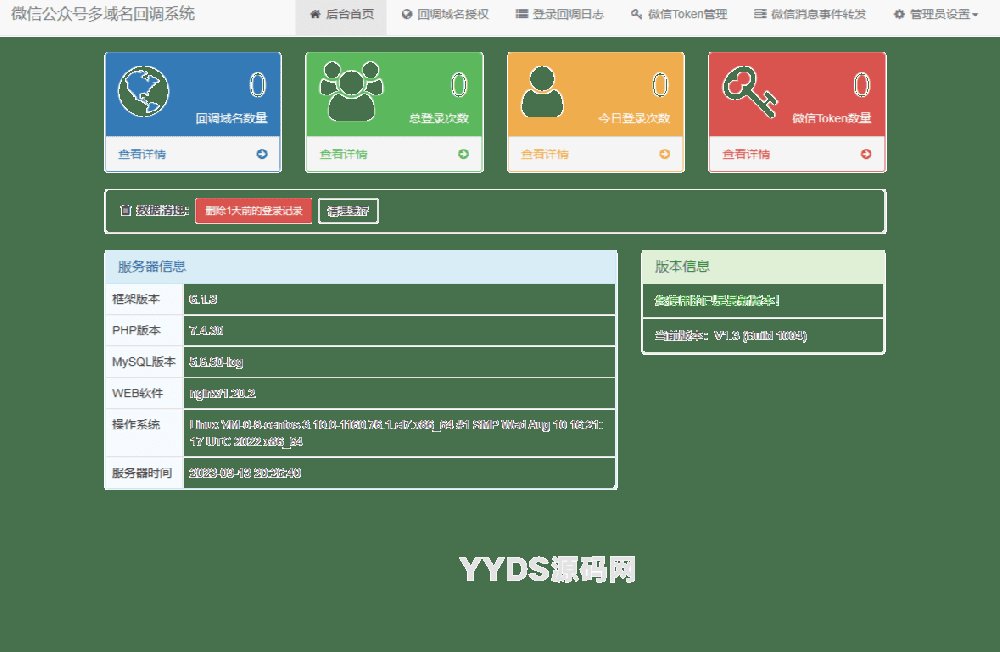The image size is (1000, 652).
Task: Click the 微信公众号多域名回调系统 brand title
Action: tap(103, 13)
